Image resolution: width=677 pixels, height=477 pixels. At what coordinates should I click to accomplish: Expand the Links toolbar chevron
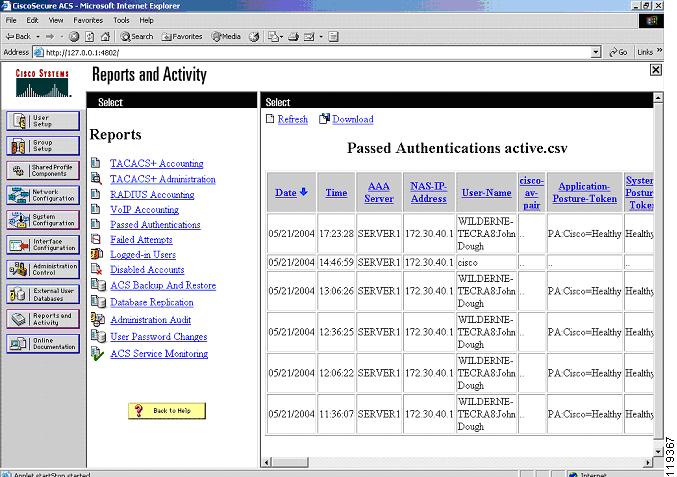click(x=659, y=51)
